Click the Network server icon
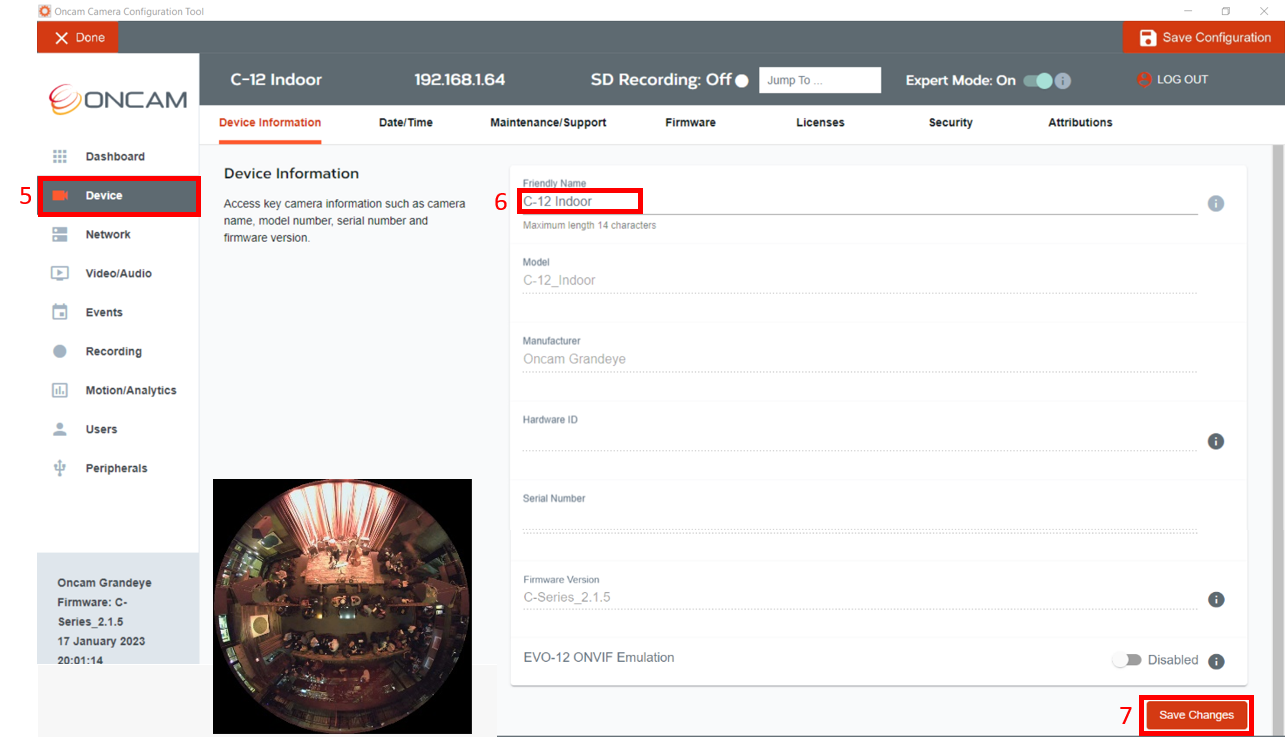1287x737 pixels. click(60, 235)
